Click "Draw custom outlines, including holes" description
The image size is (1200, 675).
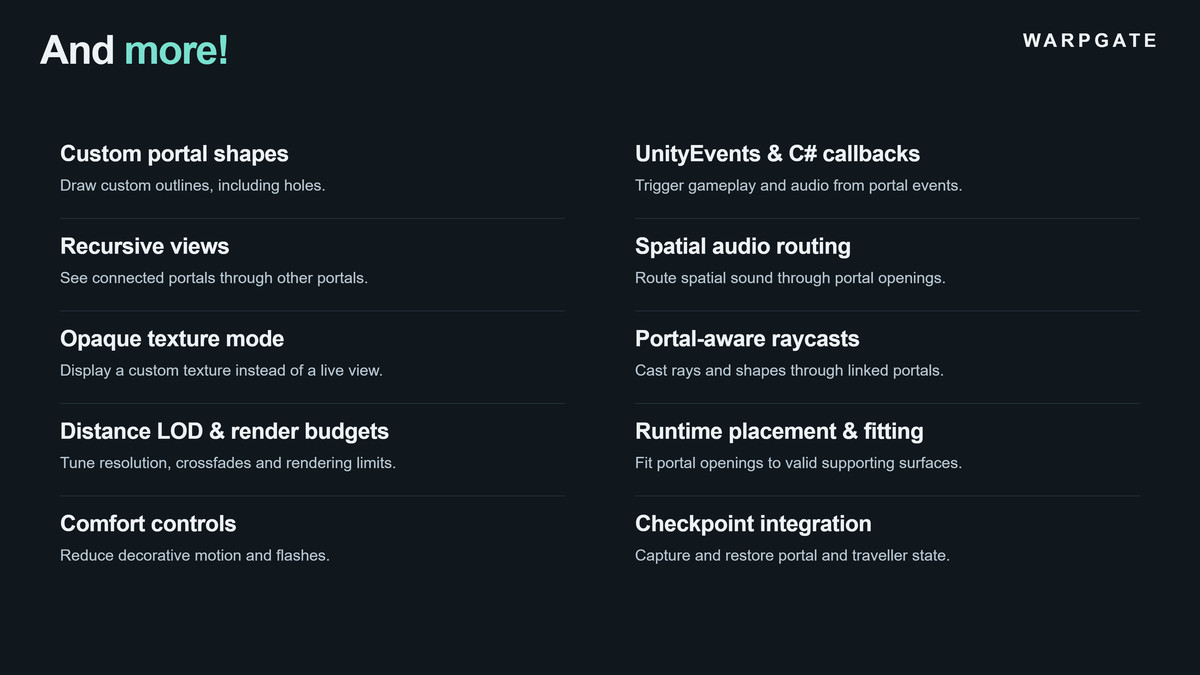[x=193, y=185]
